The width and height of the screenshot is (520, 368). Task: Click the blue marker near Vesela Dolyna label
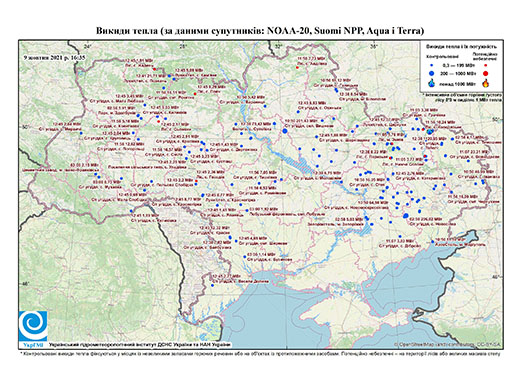point(212,285)
